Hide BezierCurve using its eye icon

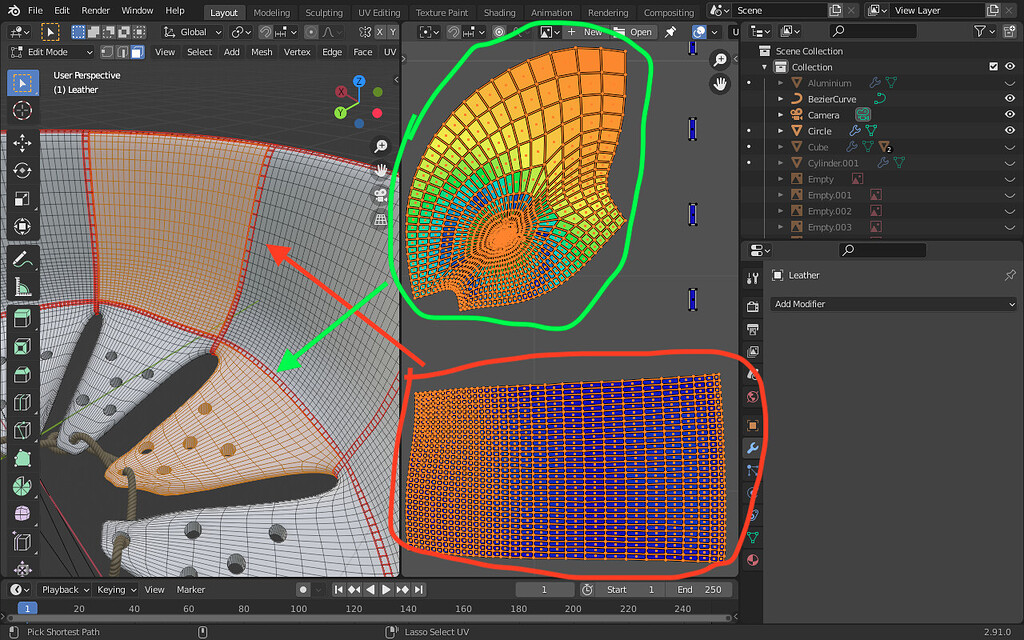1010,99
